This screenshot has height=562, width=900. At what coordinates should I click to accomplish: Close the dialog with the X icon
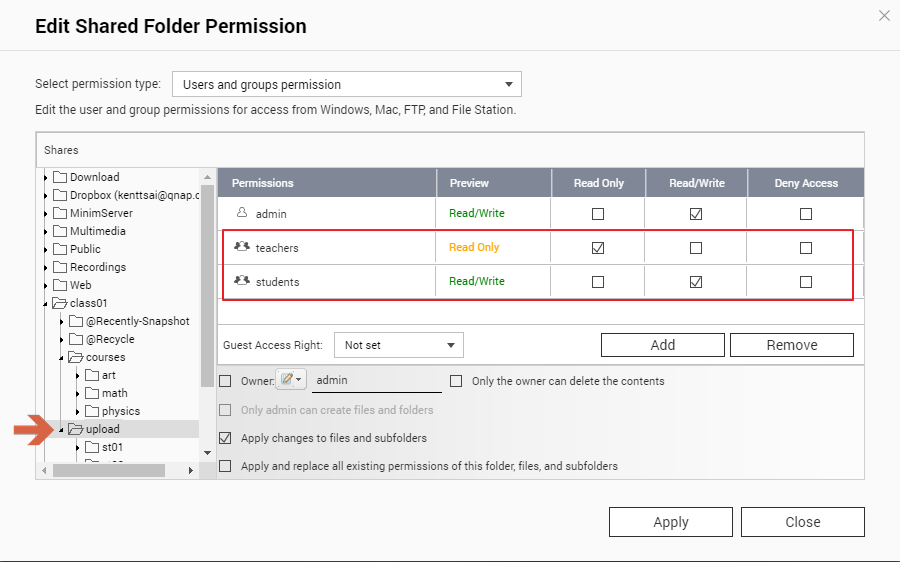[883, 16]
